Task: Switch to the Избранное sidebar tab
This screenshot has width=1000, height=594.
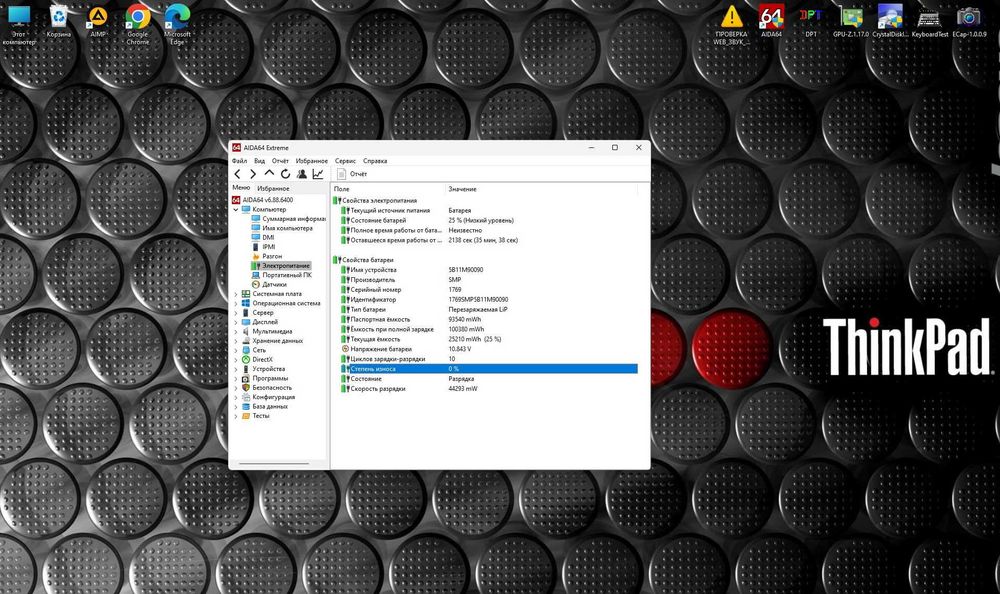Action: pos(273,188)
